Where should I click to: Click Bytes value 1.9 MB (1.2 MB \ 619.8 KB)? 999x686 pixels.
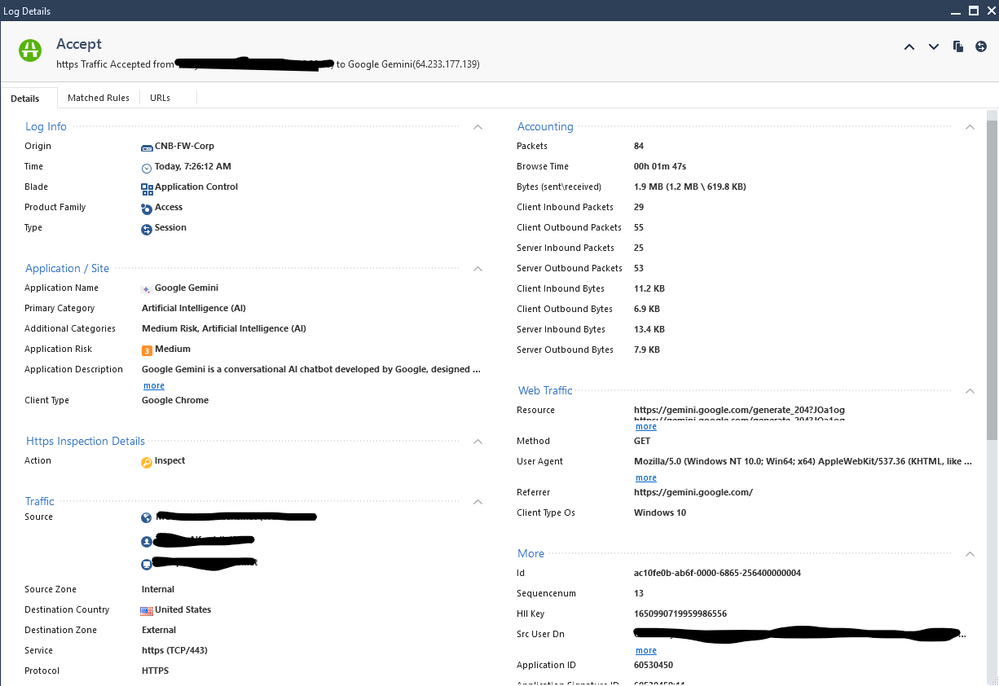pos(690,187)
